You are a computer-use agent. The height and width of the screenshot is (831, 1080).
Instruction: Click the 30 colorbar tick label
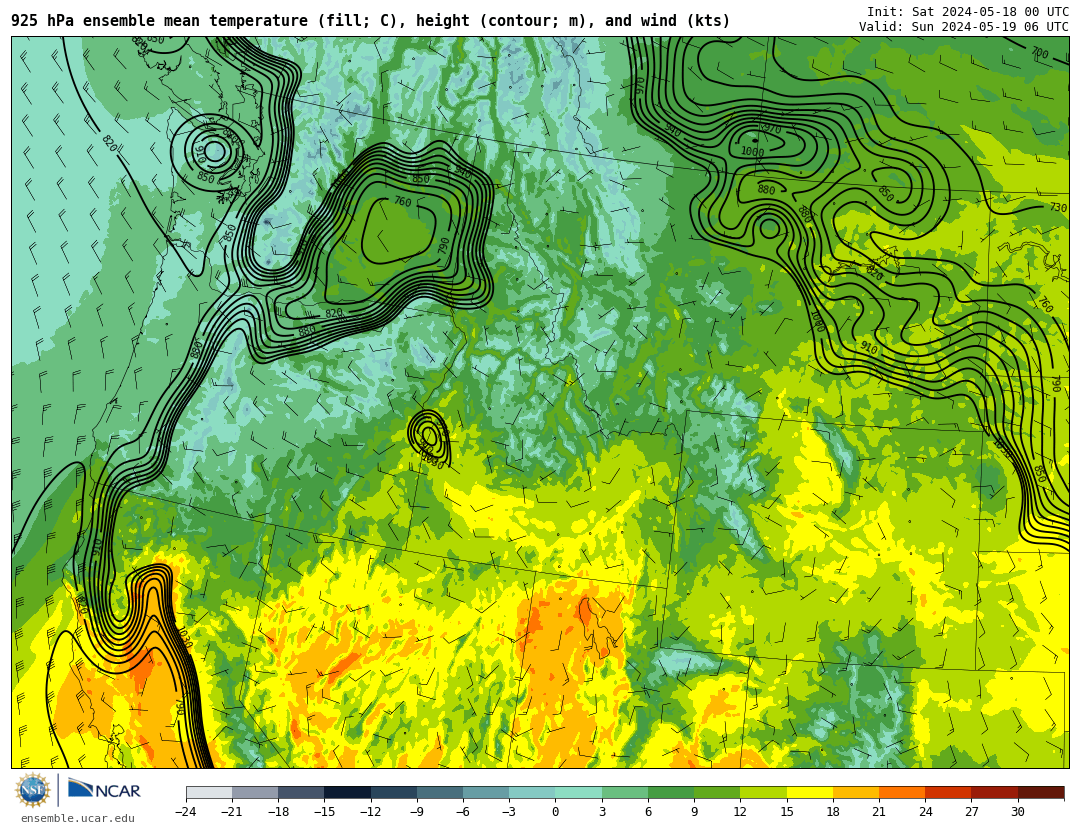coord(1017,812)
